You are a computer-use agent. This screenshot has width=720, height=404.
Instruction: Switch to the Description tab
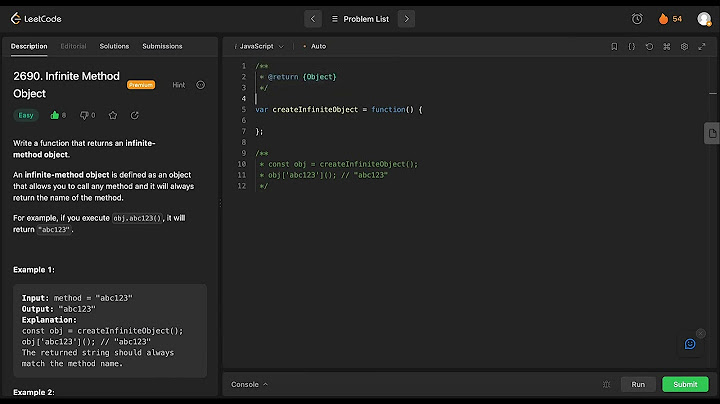coord(29,46)
